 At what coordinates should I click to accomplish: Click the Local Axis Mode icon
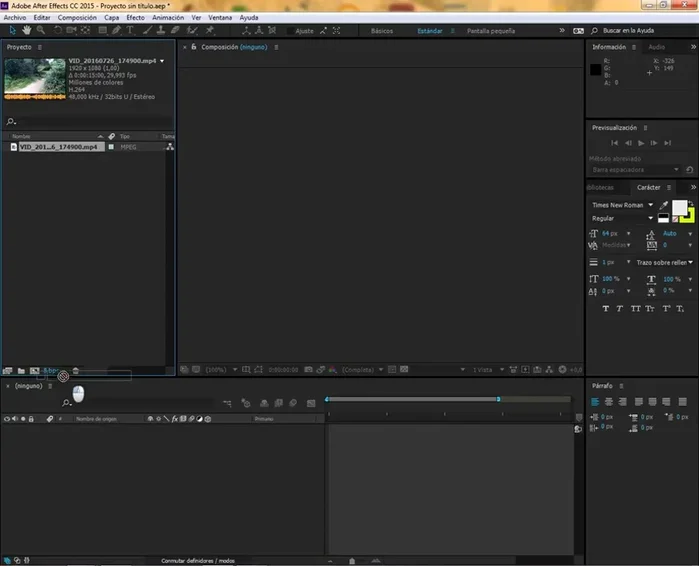click(246, 30)
